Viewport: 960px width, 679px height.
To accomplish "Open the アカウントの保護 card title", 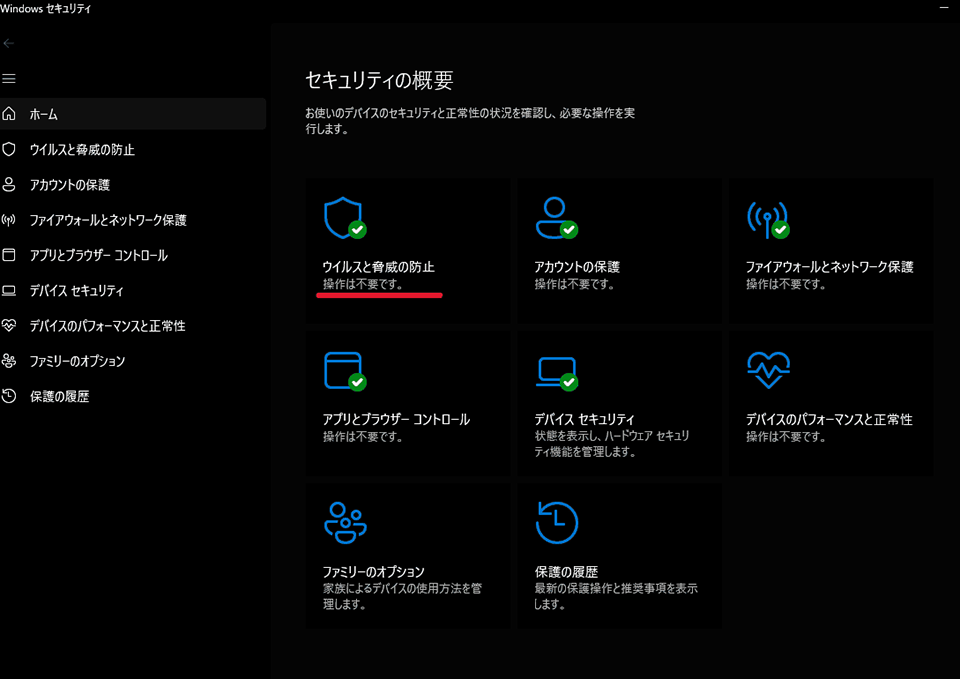I will tap(577, 267).
